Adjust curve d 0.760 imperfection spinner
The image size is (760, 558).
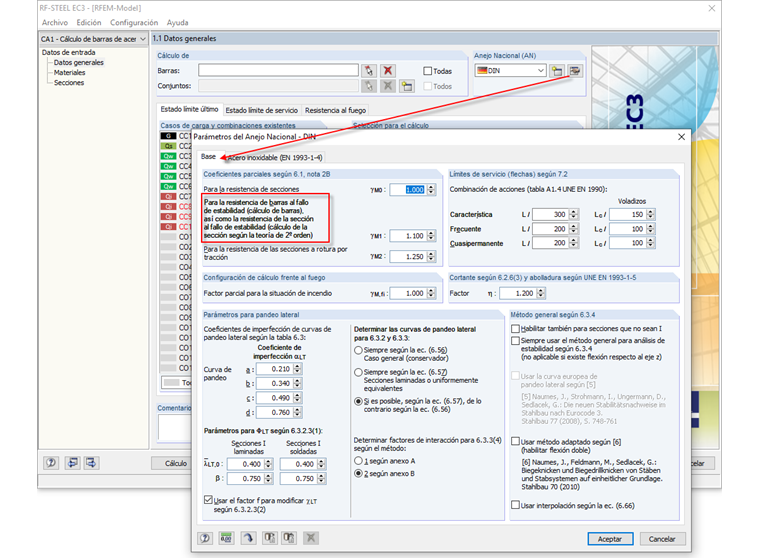tap(298, 413)
